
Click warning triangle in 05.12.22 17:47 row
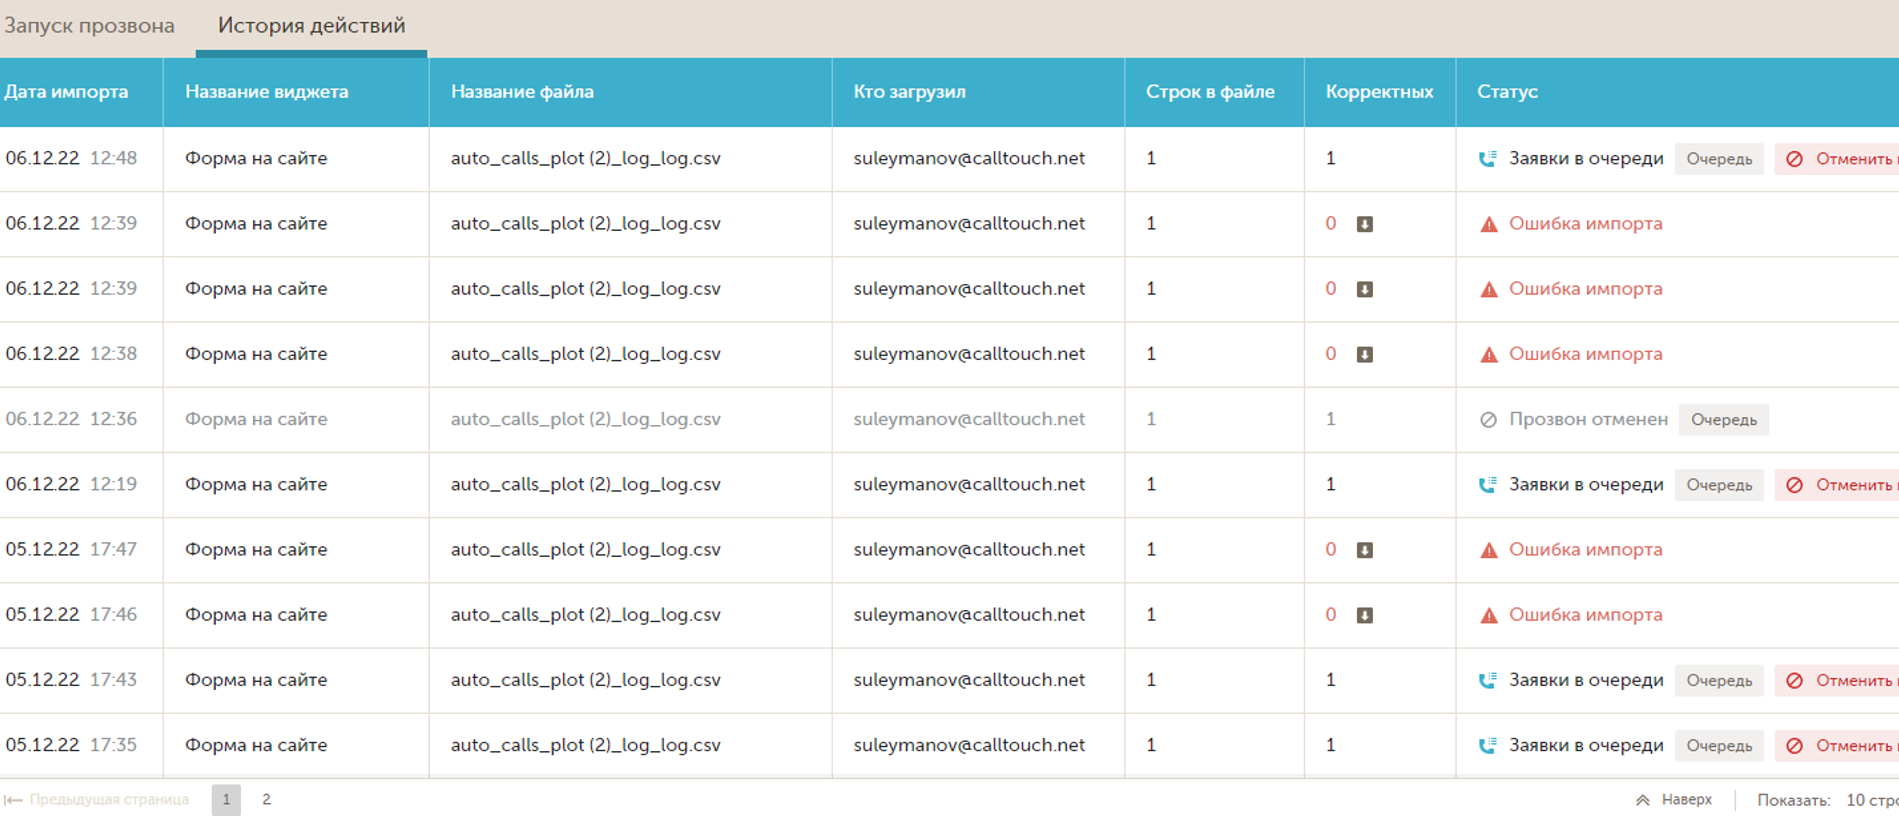(x=1489, y=550)
